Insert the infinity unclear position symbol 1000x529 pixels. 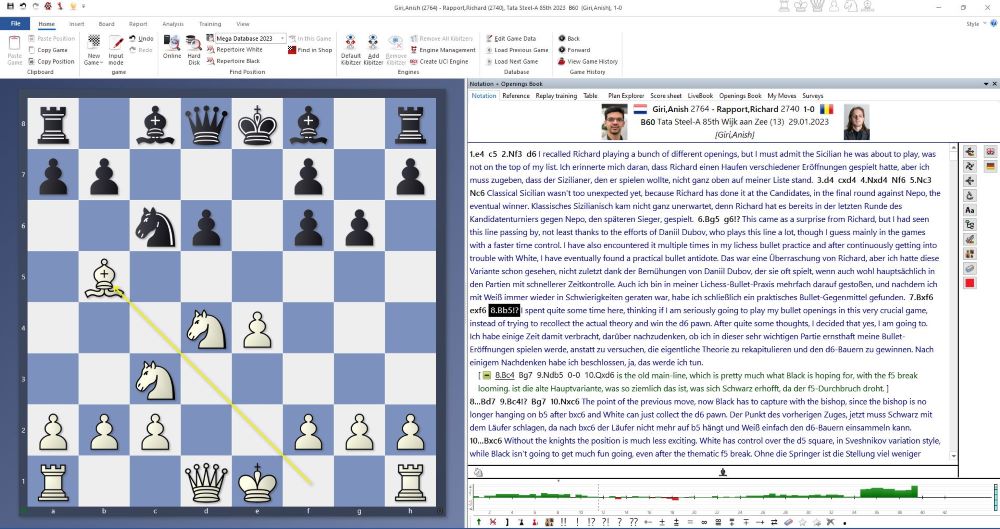(704, 522)
